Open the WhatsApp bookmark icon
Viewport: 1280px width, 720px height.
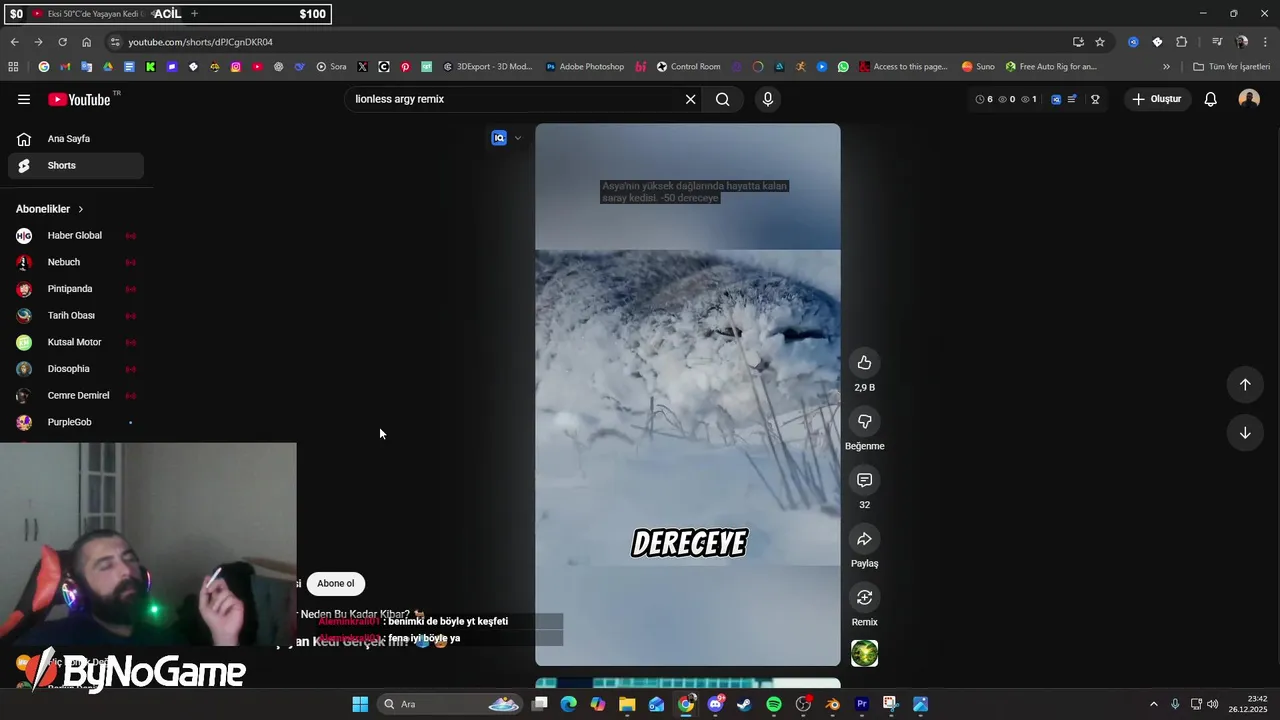pos(843,67)
